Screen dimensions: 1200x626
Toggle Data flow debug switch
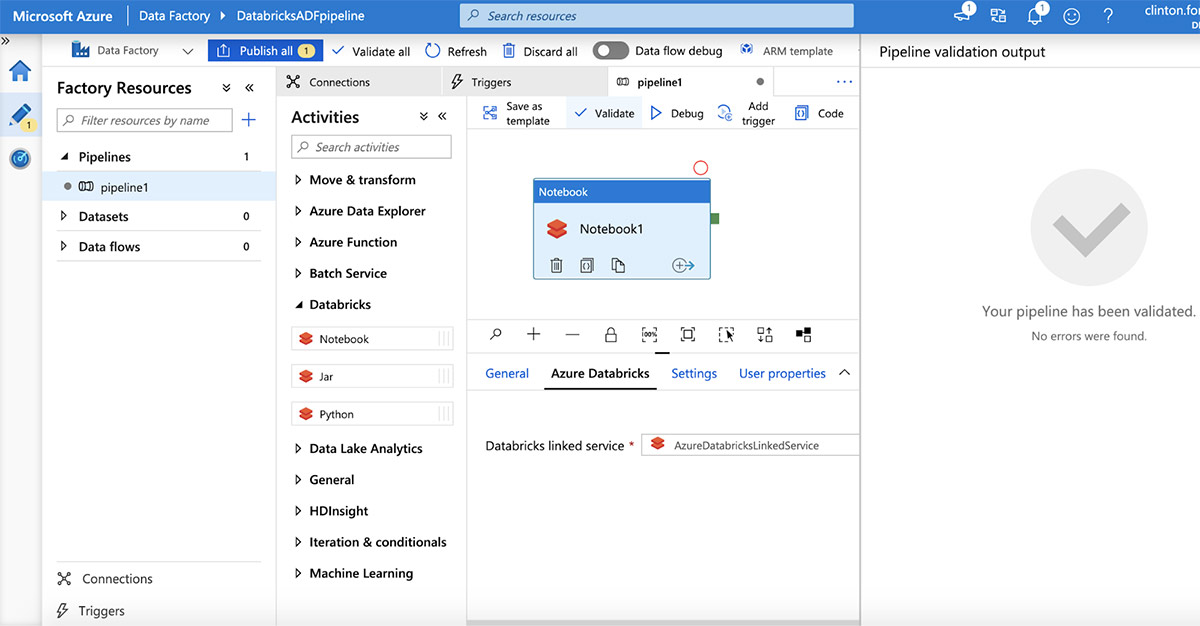610,51
